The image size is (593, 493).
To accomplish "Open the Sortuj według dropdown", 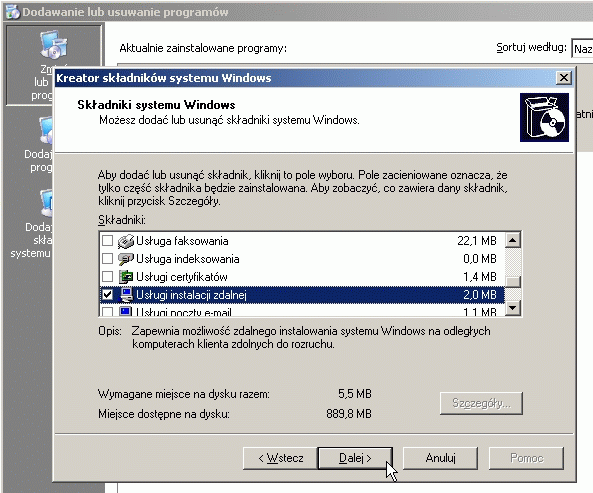I will point(582,48).
